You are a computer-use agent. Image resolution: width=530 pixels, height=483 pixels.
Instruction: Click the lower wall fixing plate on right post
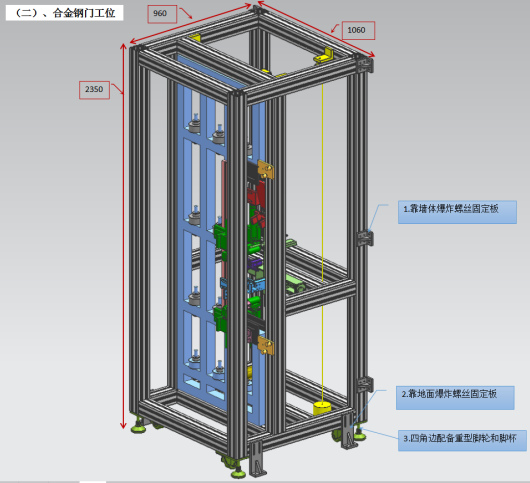click(x=365, y=385)
